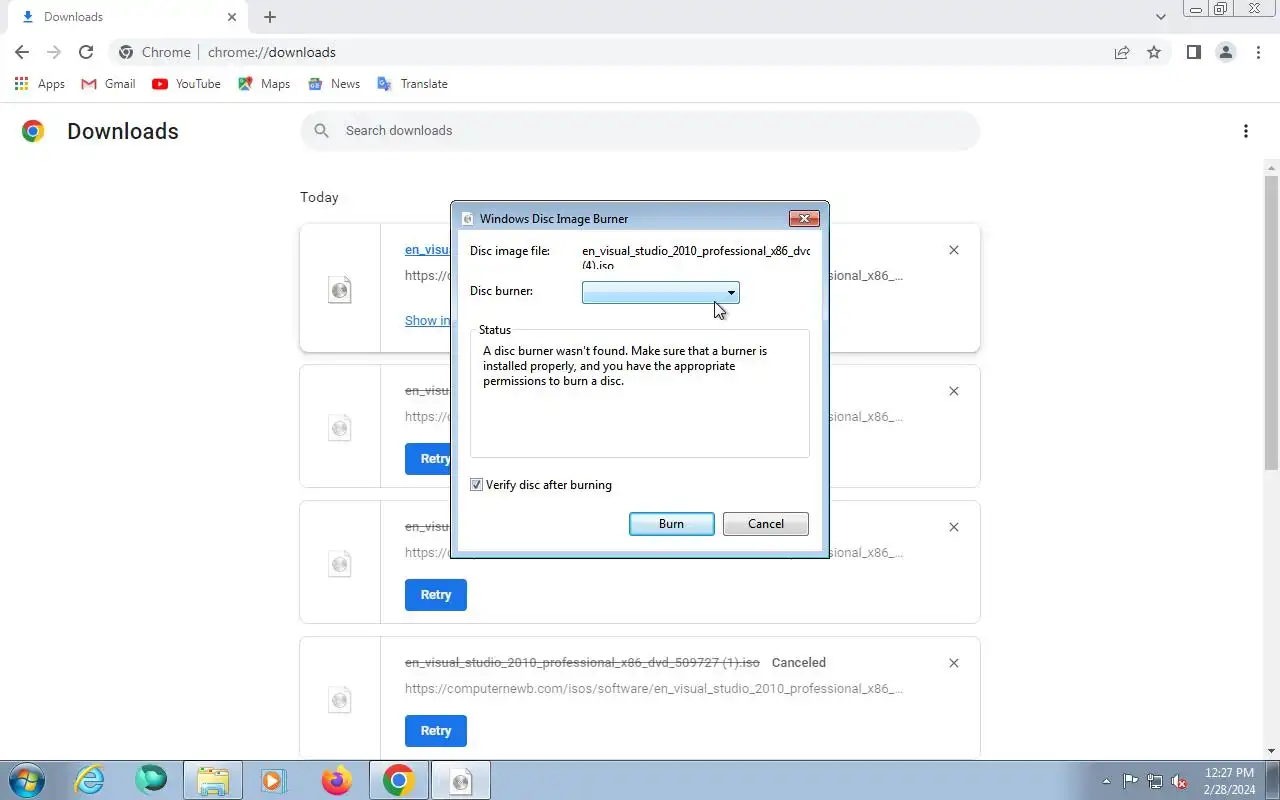Open the Chrome profile avatar

coord(1225,52)
